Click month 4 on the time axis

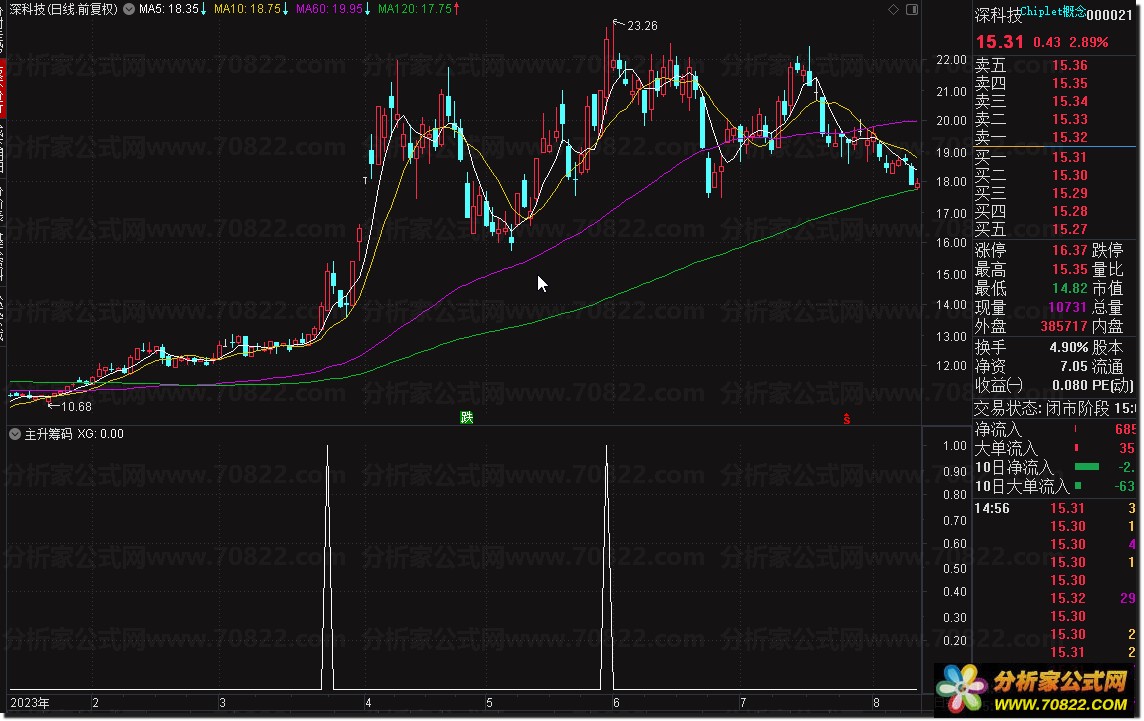click(x=368, y=703)
